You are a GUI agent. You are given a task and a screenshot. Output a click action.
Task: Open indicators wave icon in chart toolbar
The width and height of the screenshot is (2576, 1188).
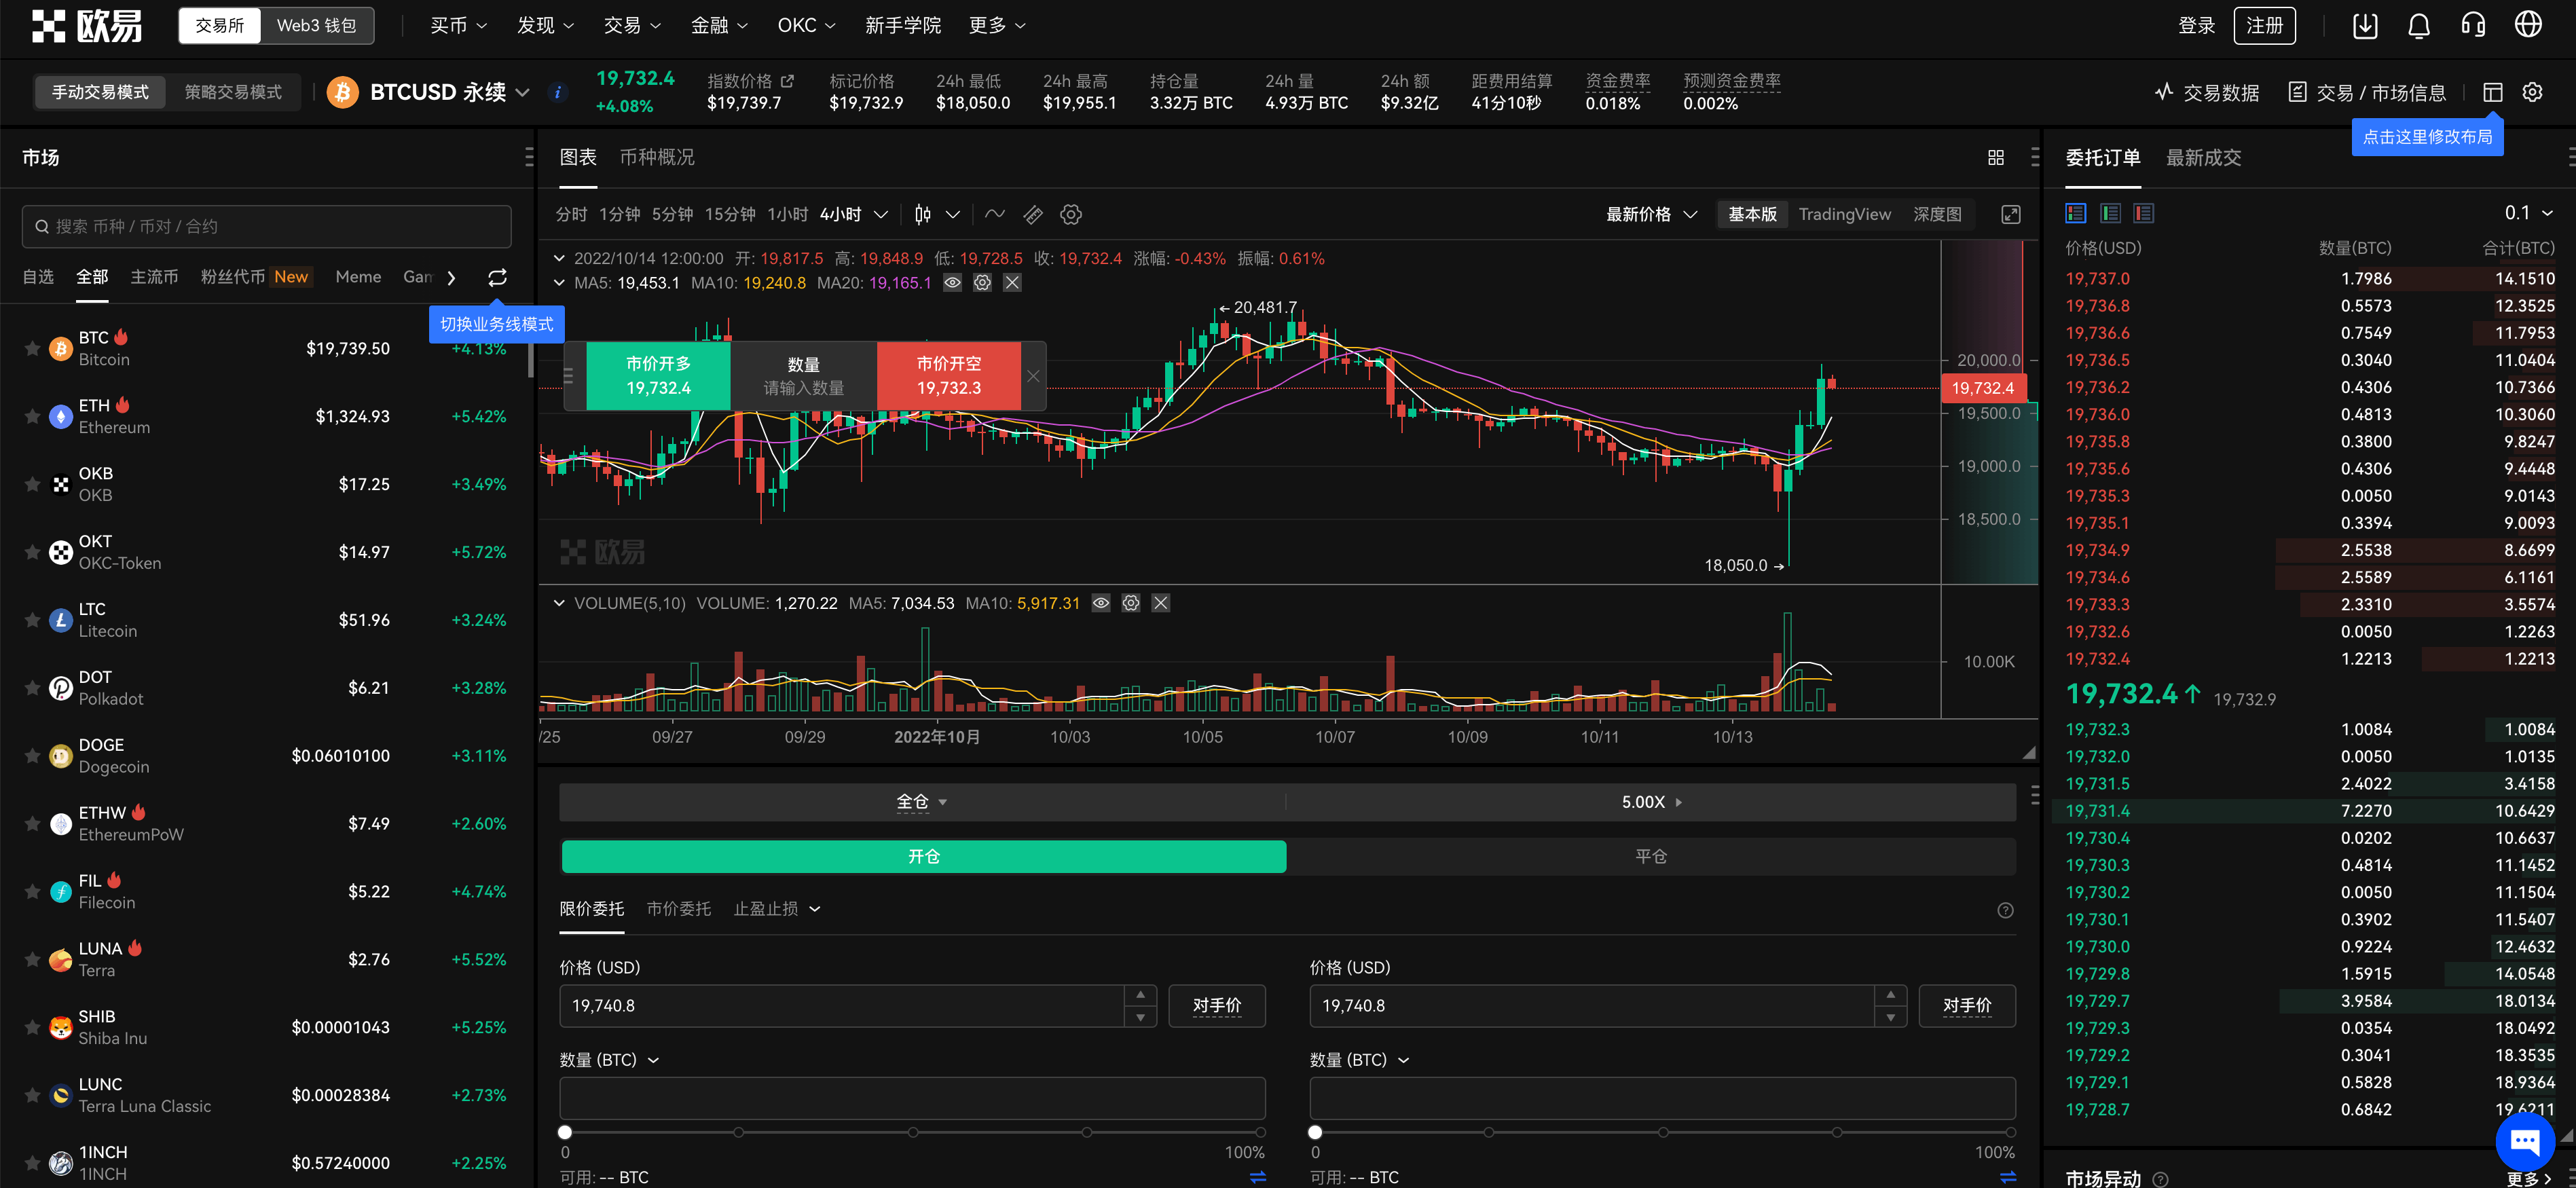[x=994, y=214]
